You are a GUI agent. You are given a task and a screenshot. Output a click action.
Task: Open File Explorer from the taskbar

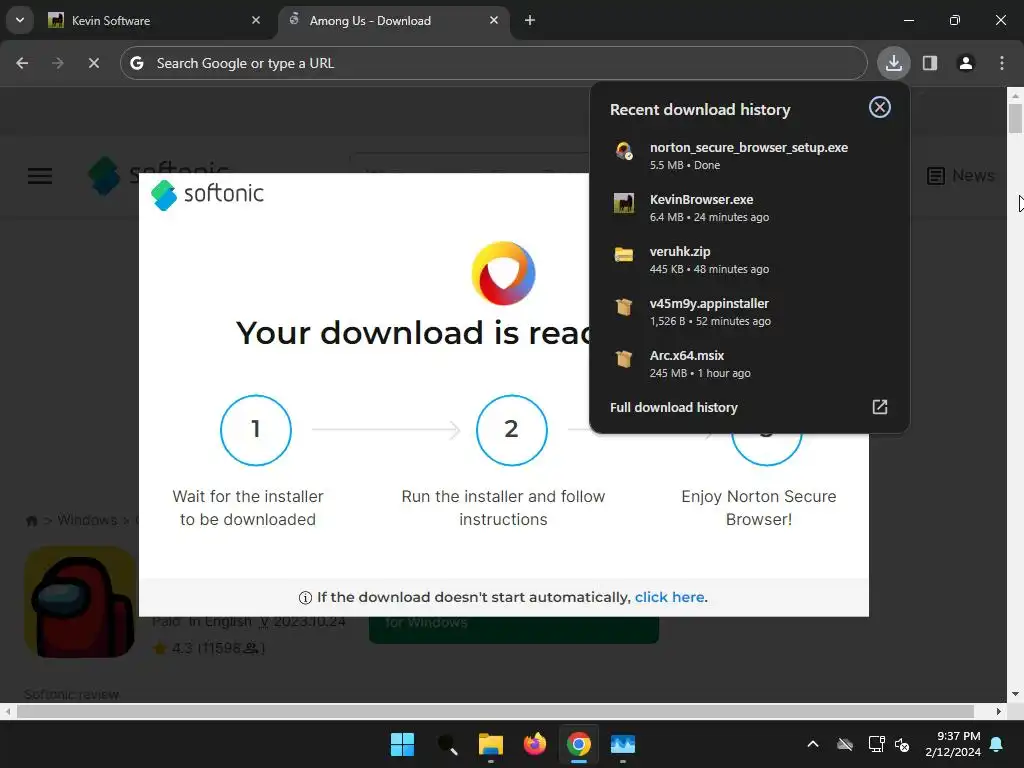[490, 744]
